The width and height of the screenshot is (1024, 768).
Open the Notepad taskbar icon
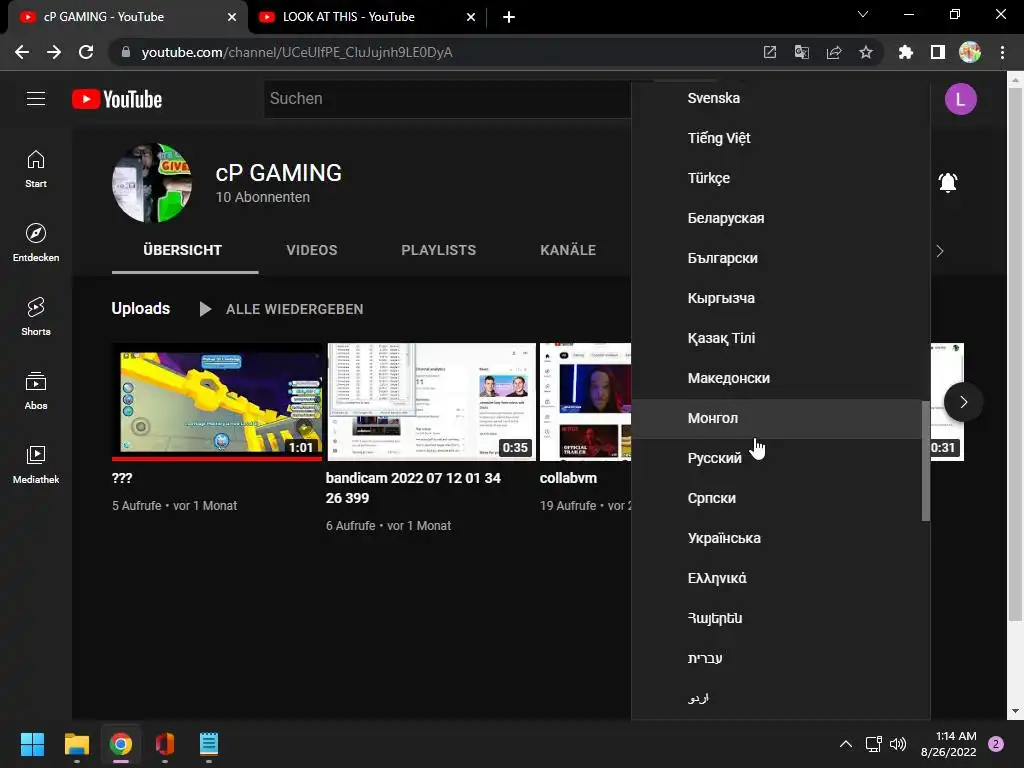(209, 744)
